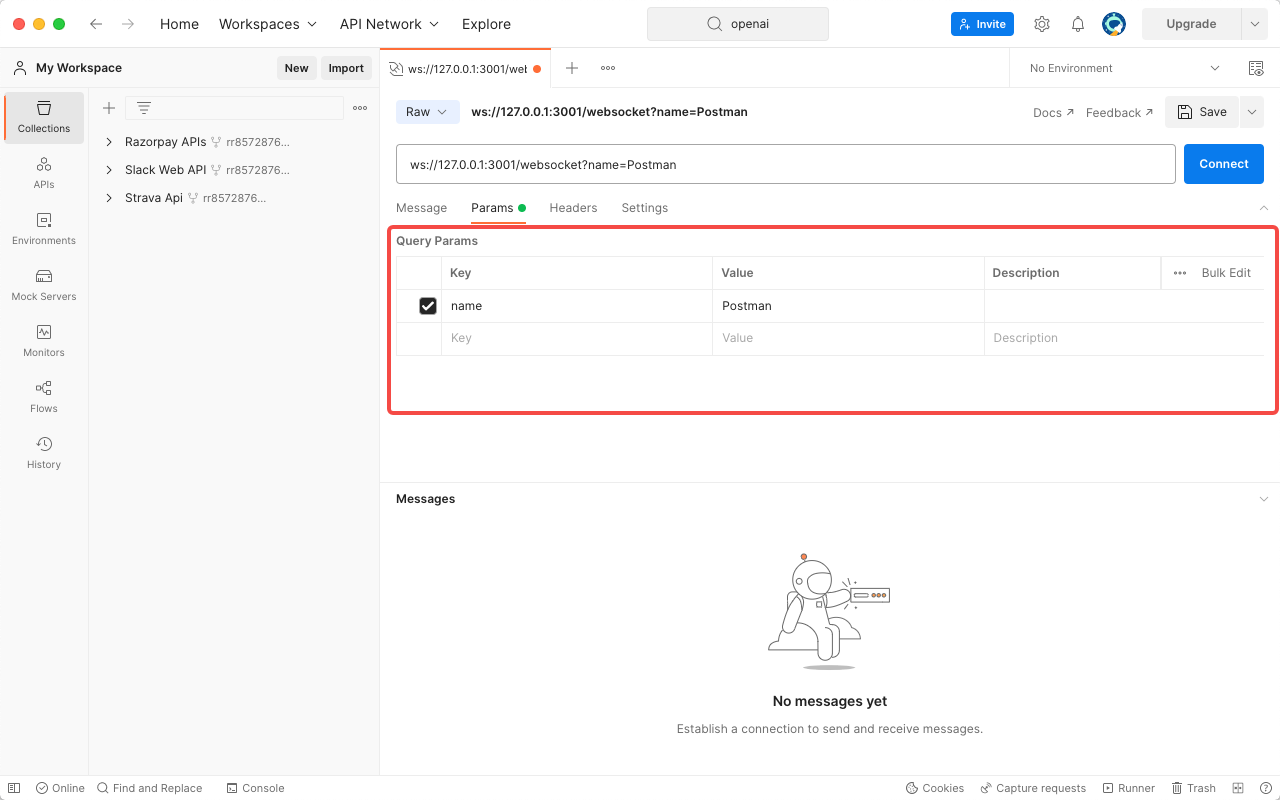Expand the Razorpay APIs collection

click(x=110, y=142)
